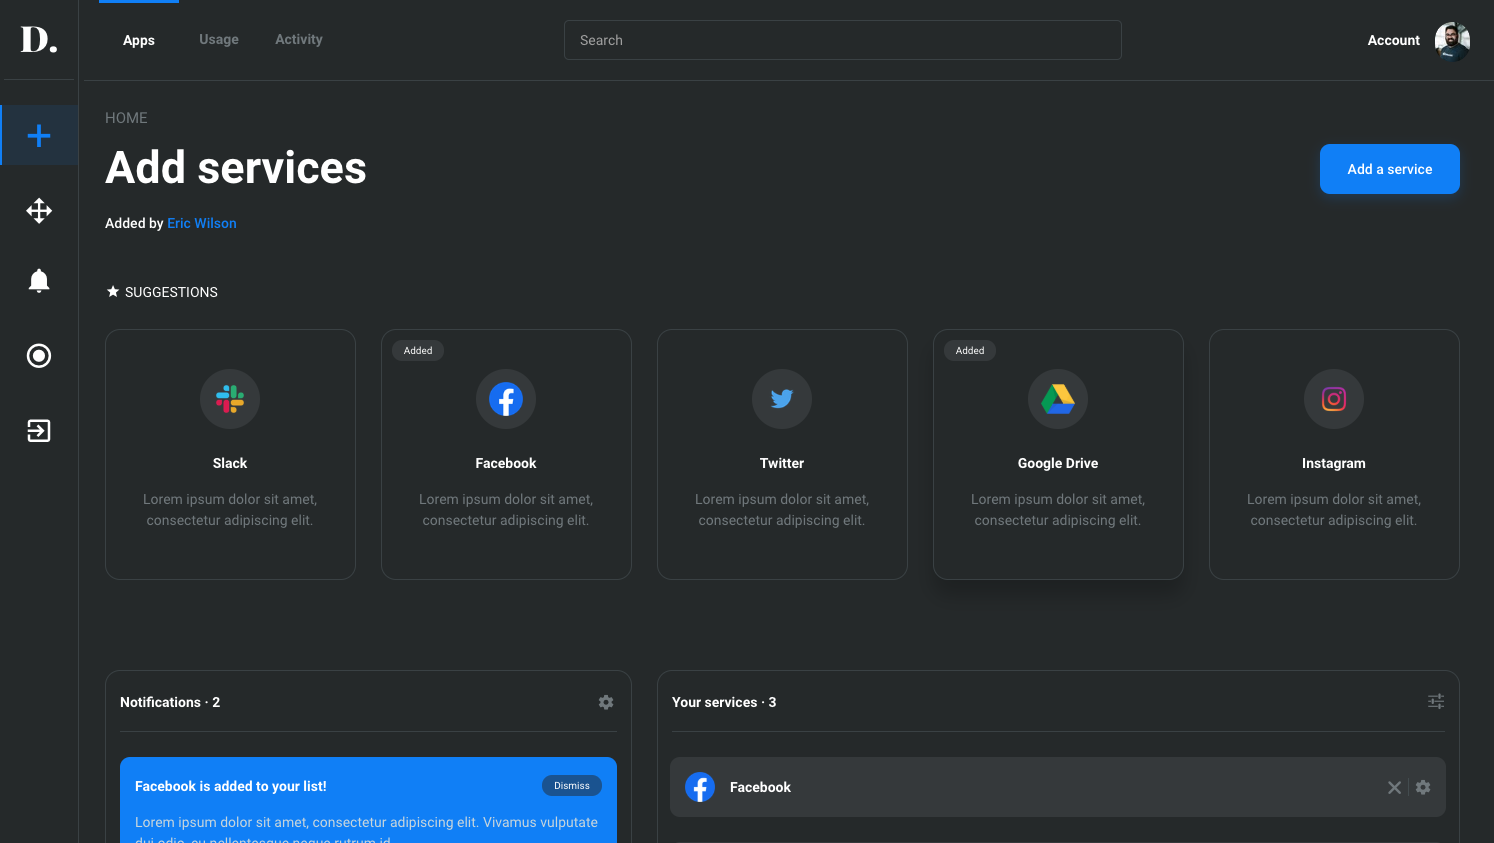Select the Slack card title
The height and width of the screenshot is (843, 1494).
(x=230, y=464)
